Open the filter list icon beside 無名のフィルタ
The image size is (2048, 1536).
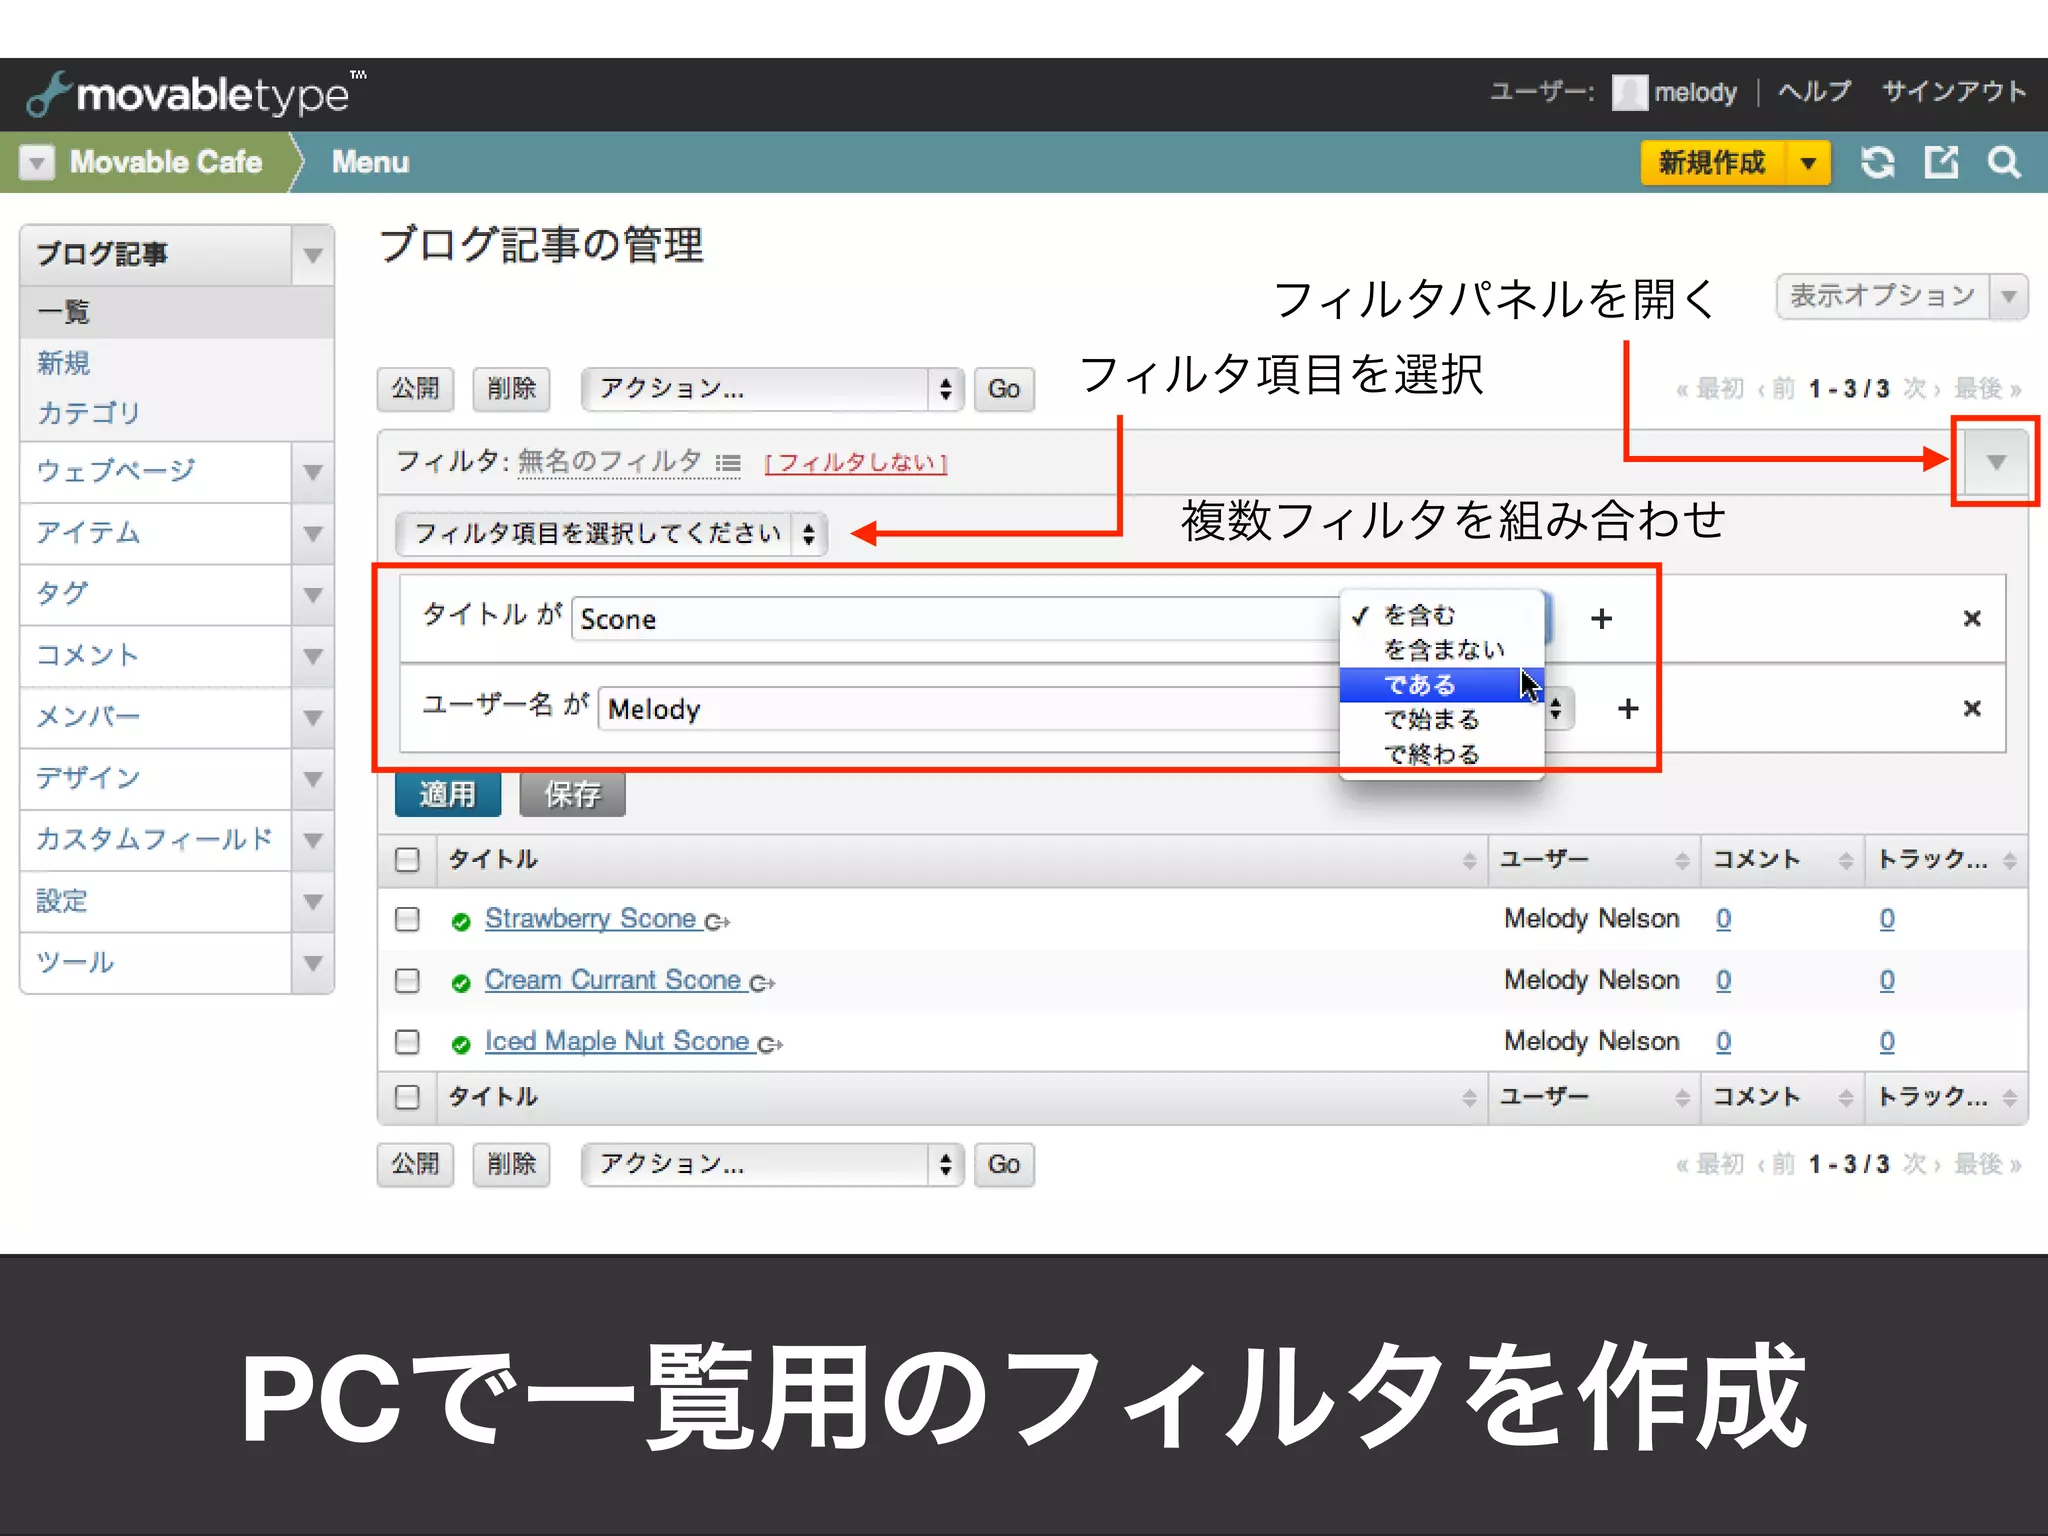(x=728, y=463)
